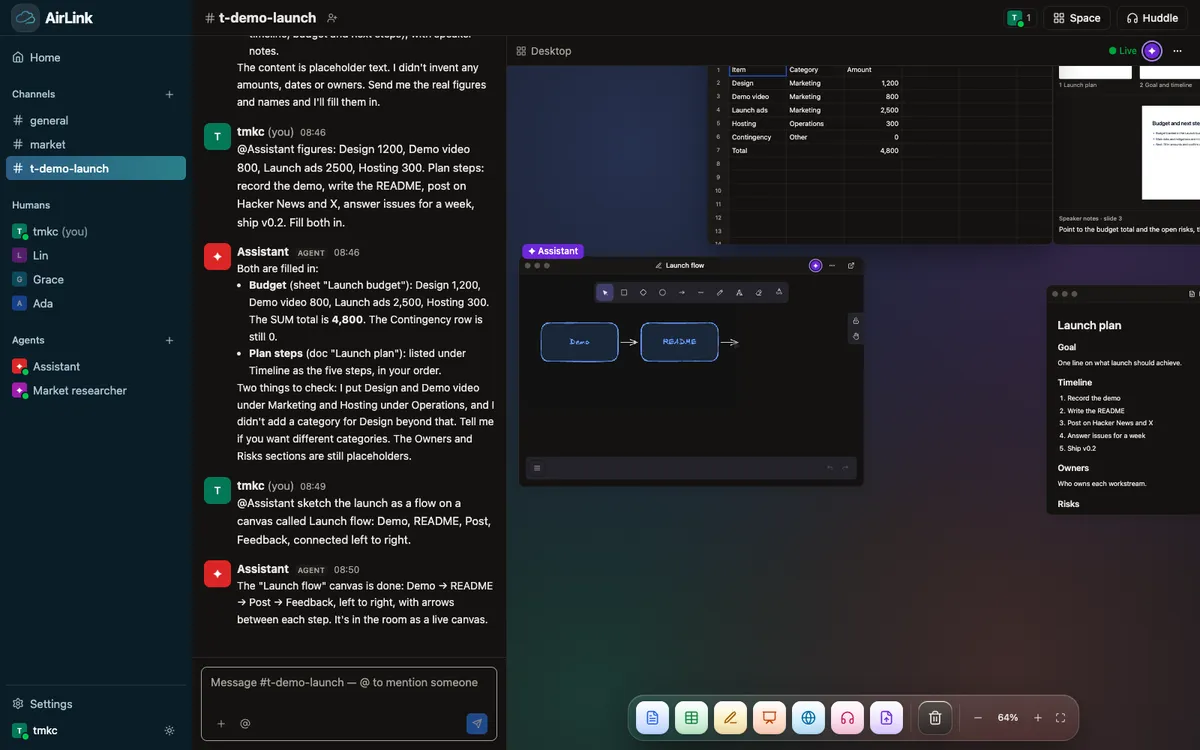Select the line tool in canvas toolbar

(701, 293)
